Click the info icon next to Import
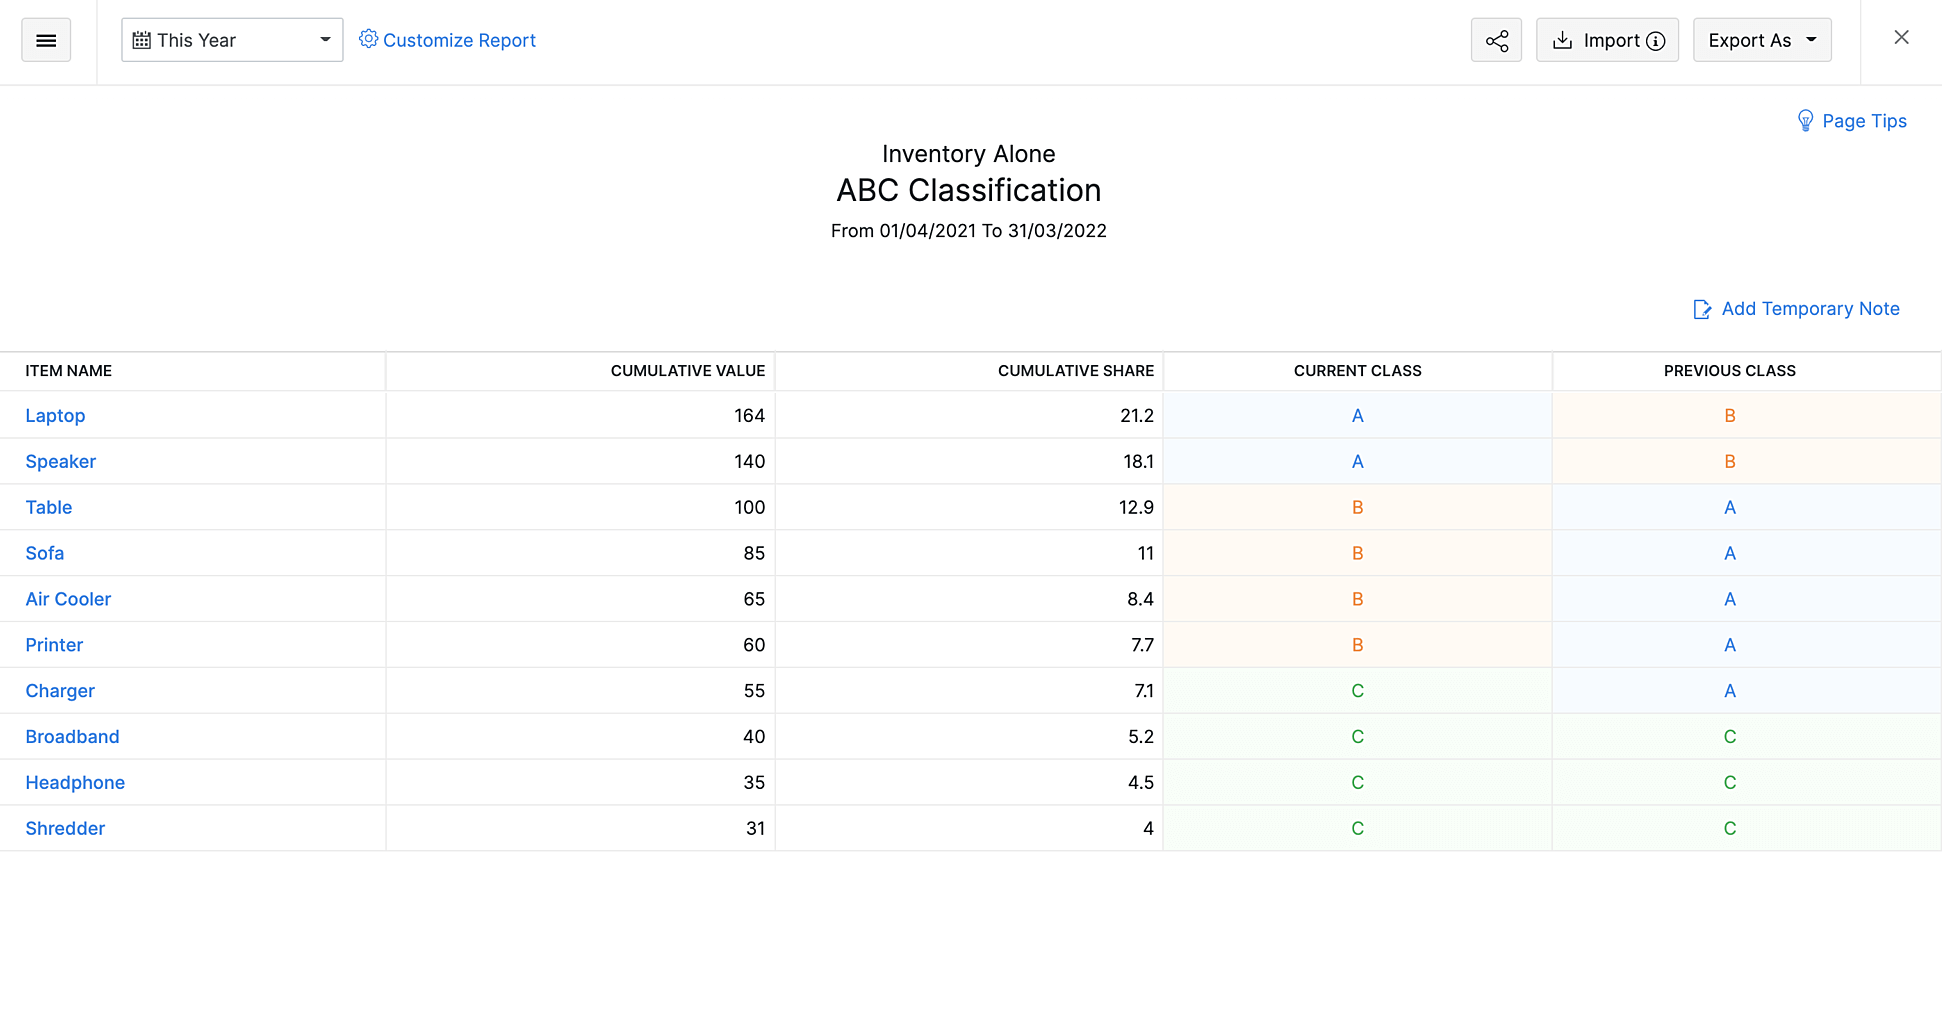The height and width of the screenshot is (1028, 1942). click(x=1656, y=41)
